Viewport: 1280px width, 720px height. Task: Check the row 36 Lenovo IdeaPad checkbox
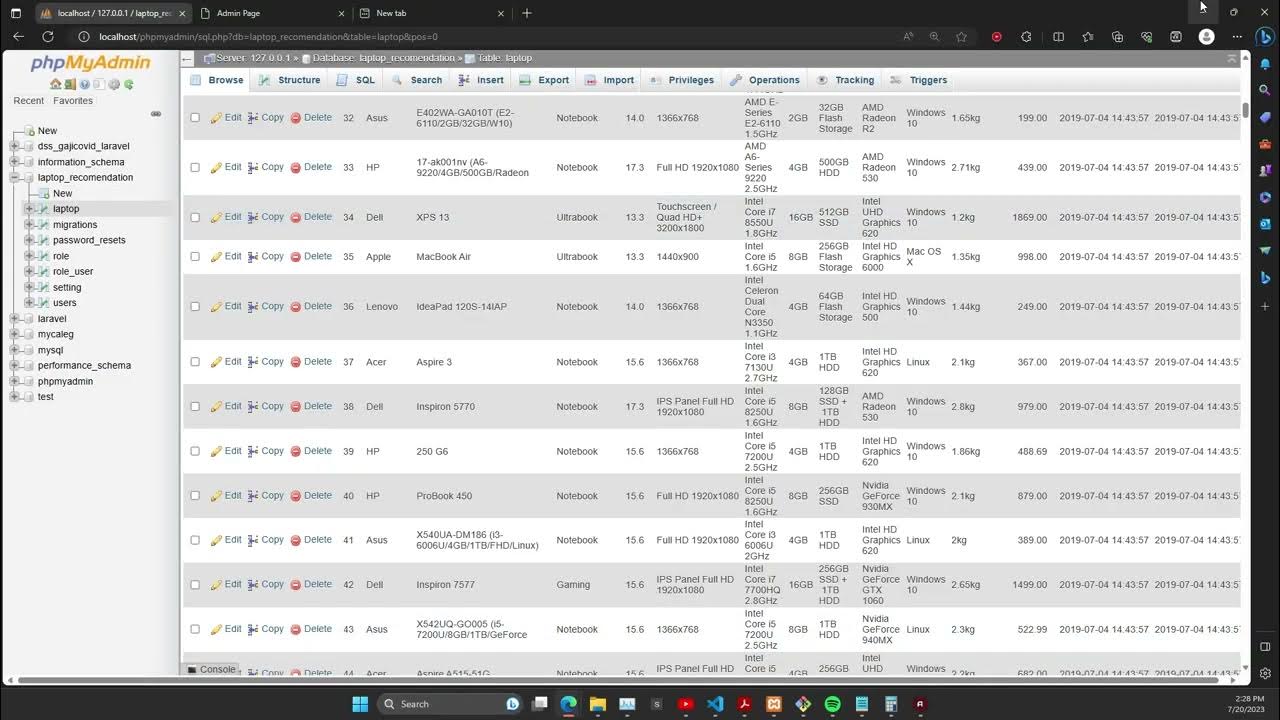[195, 307]
